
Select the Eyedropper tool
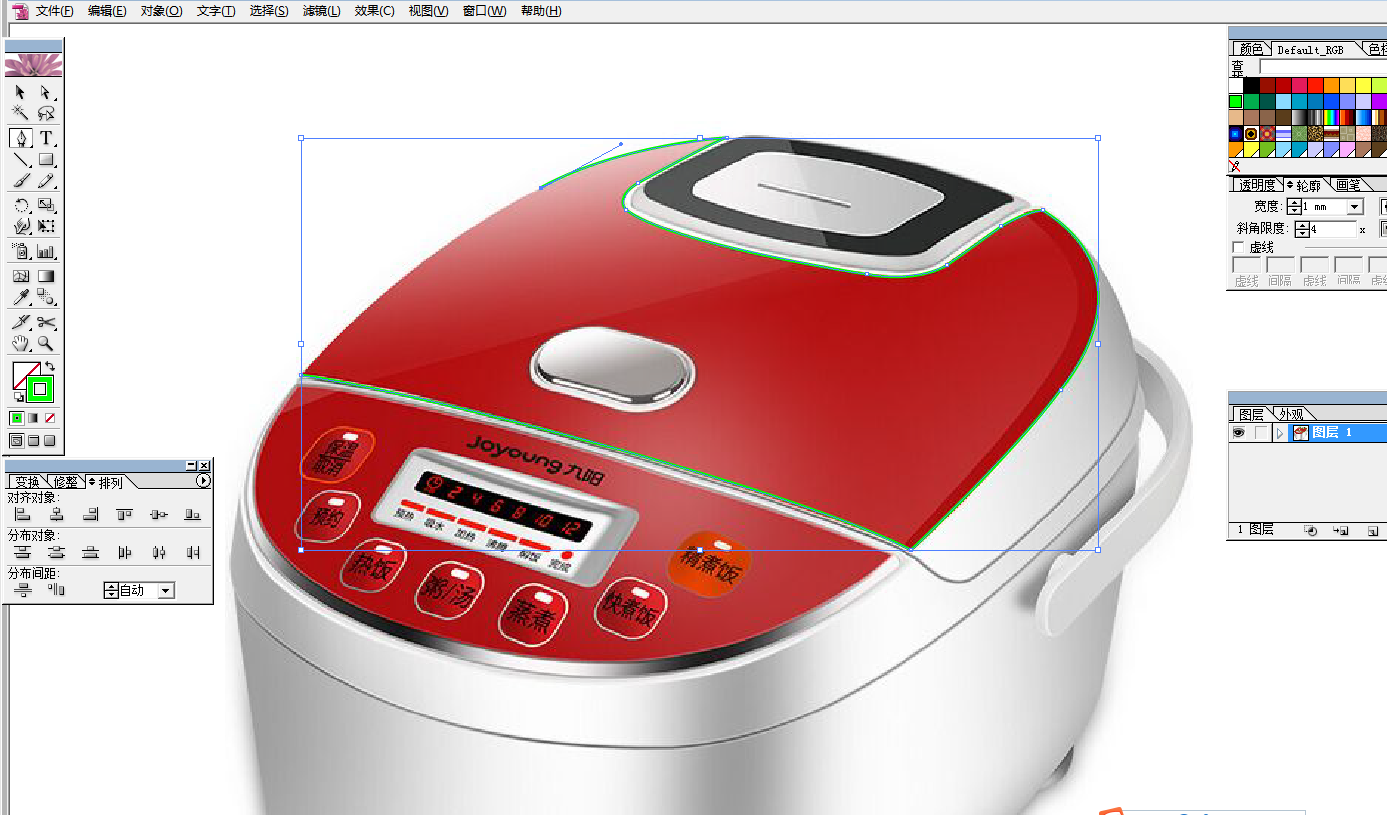click(20, 297)
